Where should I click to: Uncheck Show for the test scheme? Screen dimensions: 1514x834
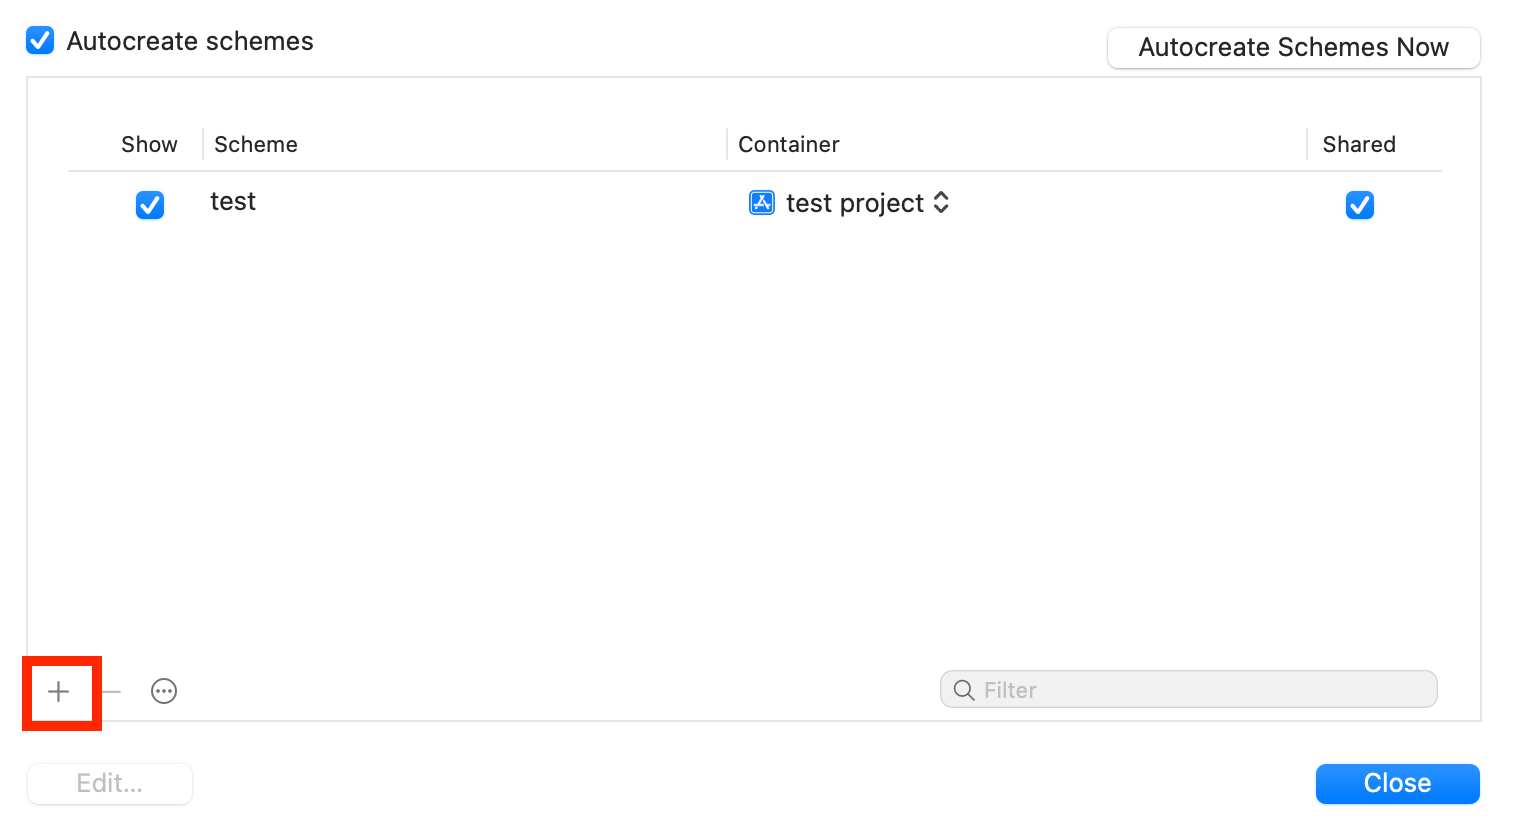pos(150,205)
